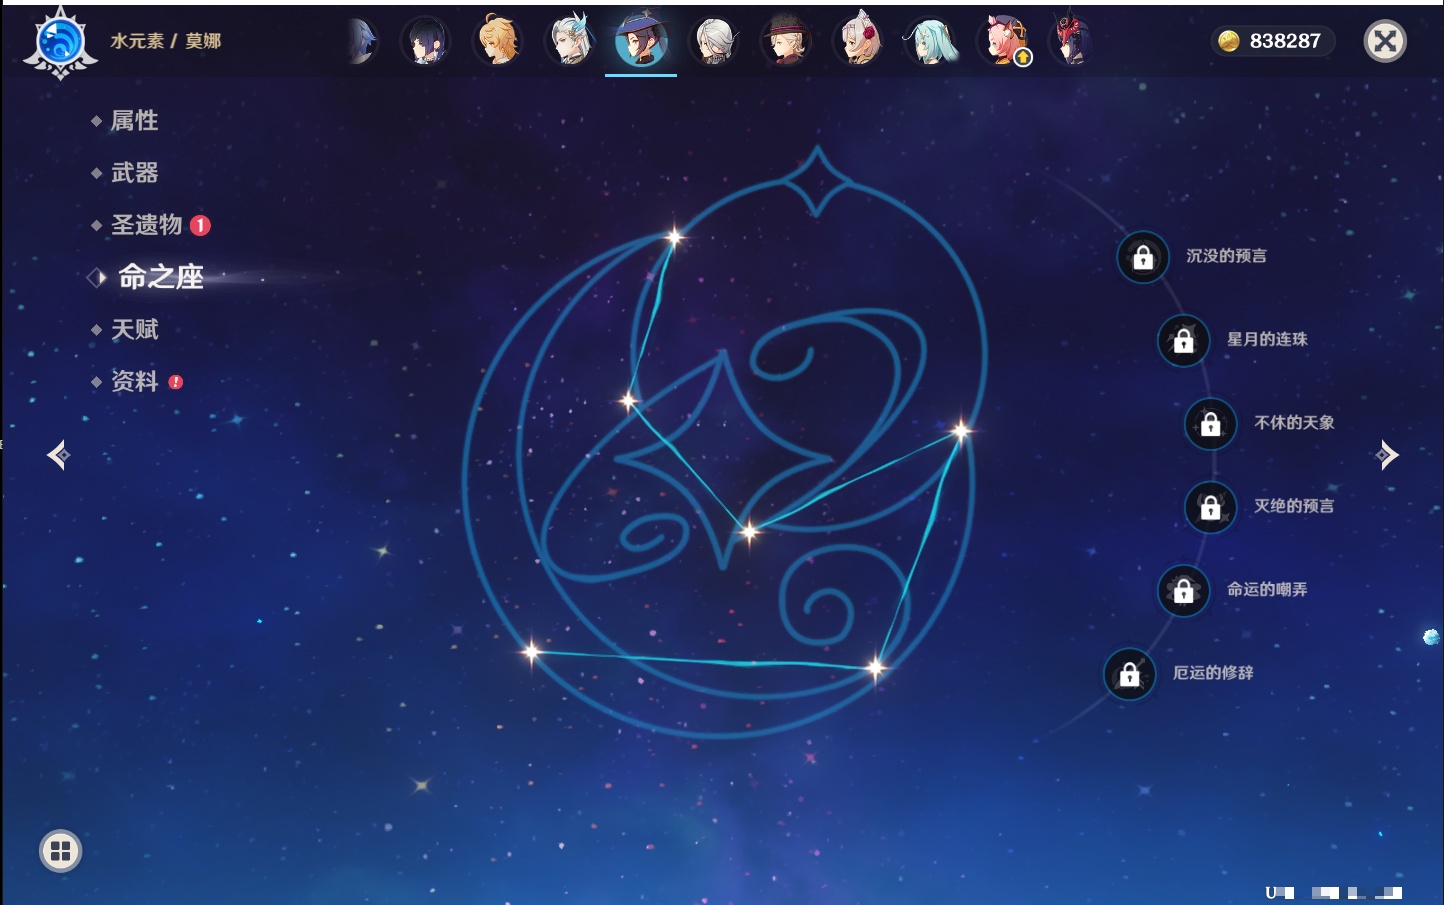Click the 不休的天象 constellation name

(x=1294, y=422)
